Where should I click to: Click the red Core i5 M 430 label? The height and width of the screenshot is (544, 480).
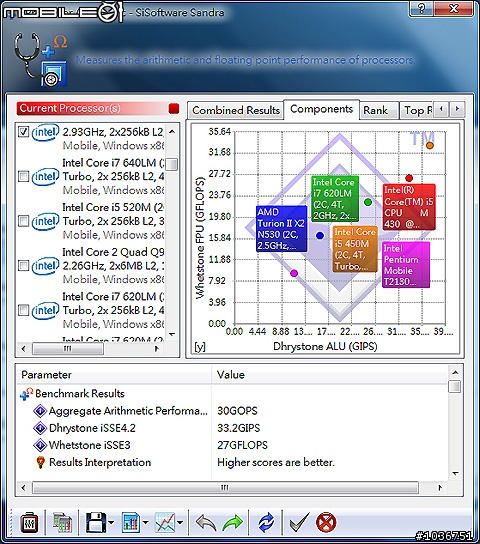[409, 207]
